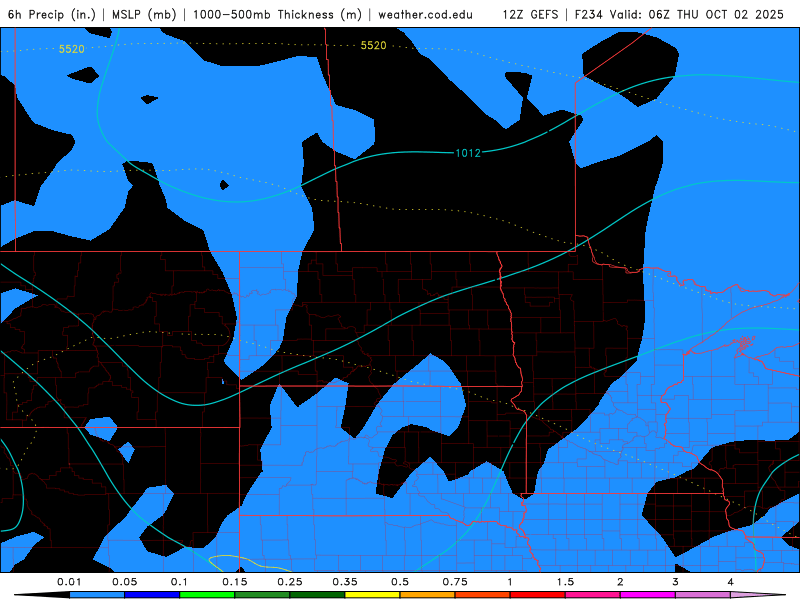Screen dimensions: 800x600
Task: Click the hot pink 1.5 legend swatch
Action: click(593, 595)
